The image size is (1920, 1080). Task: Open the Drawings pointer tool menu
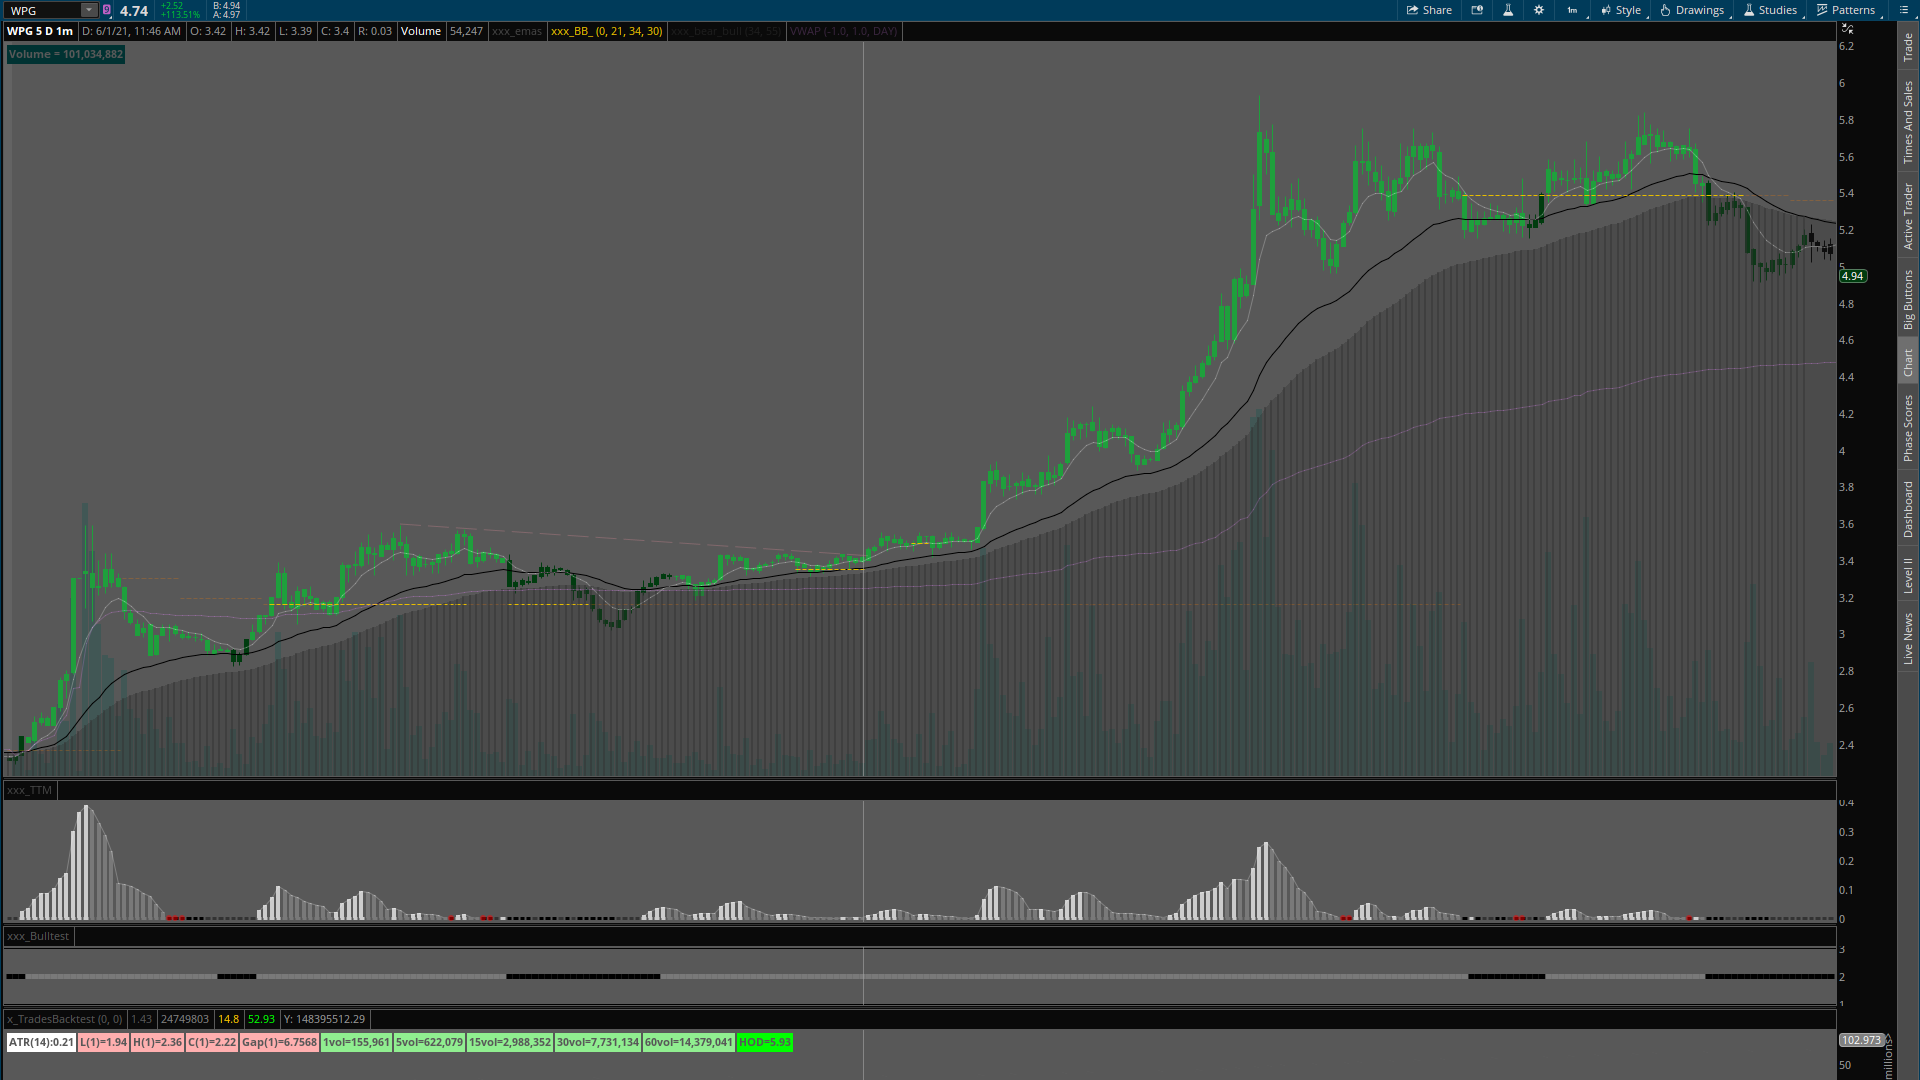tap(1692, 10)
